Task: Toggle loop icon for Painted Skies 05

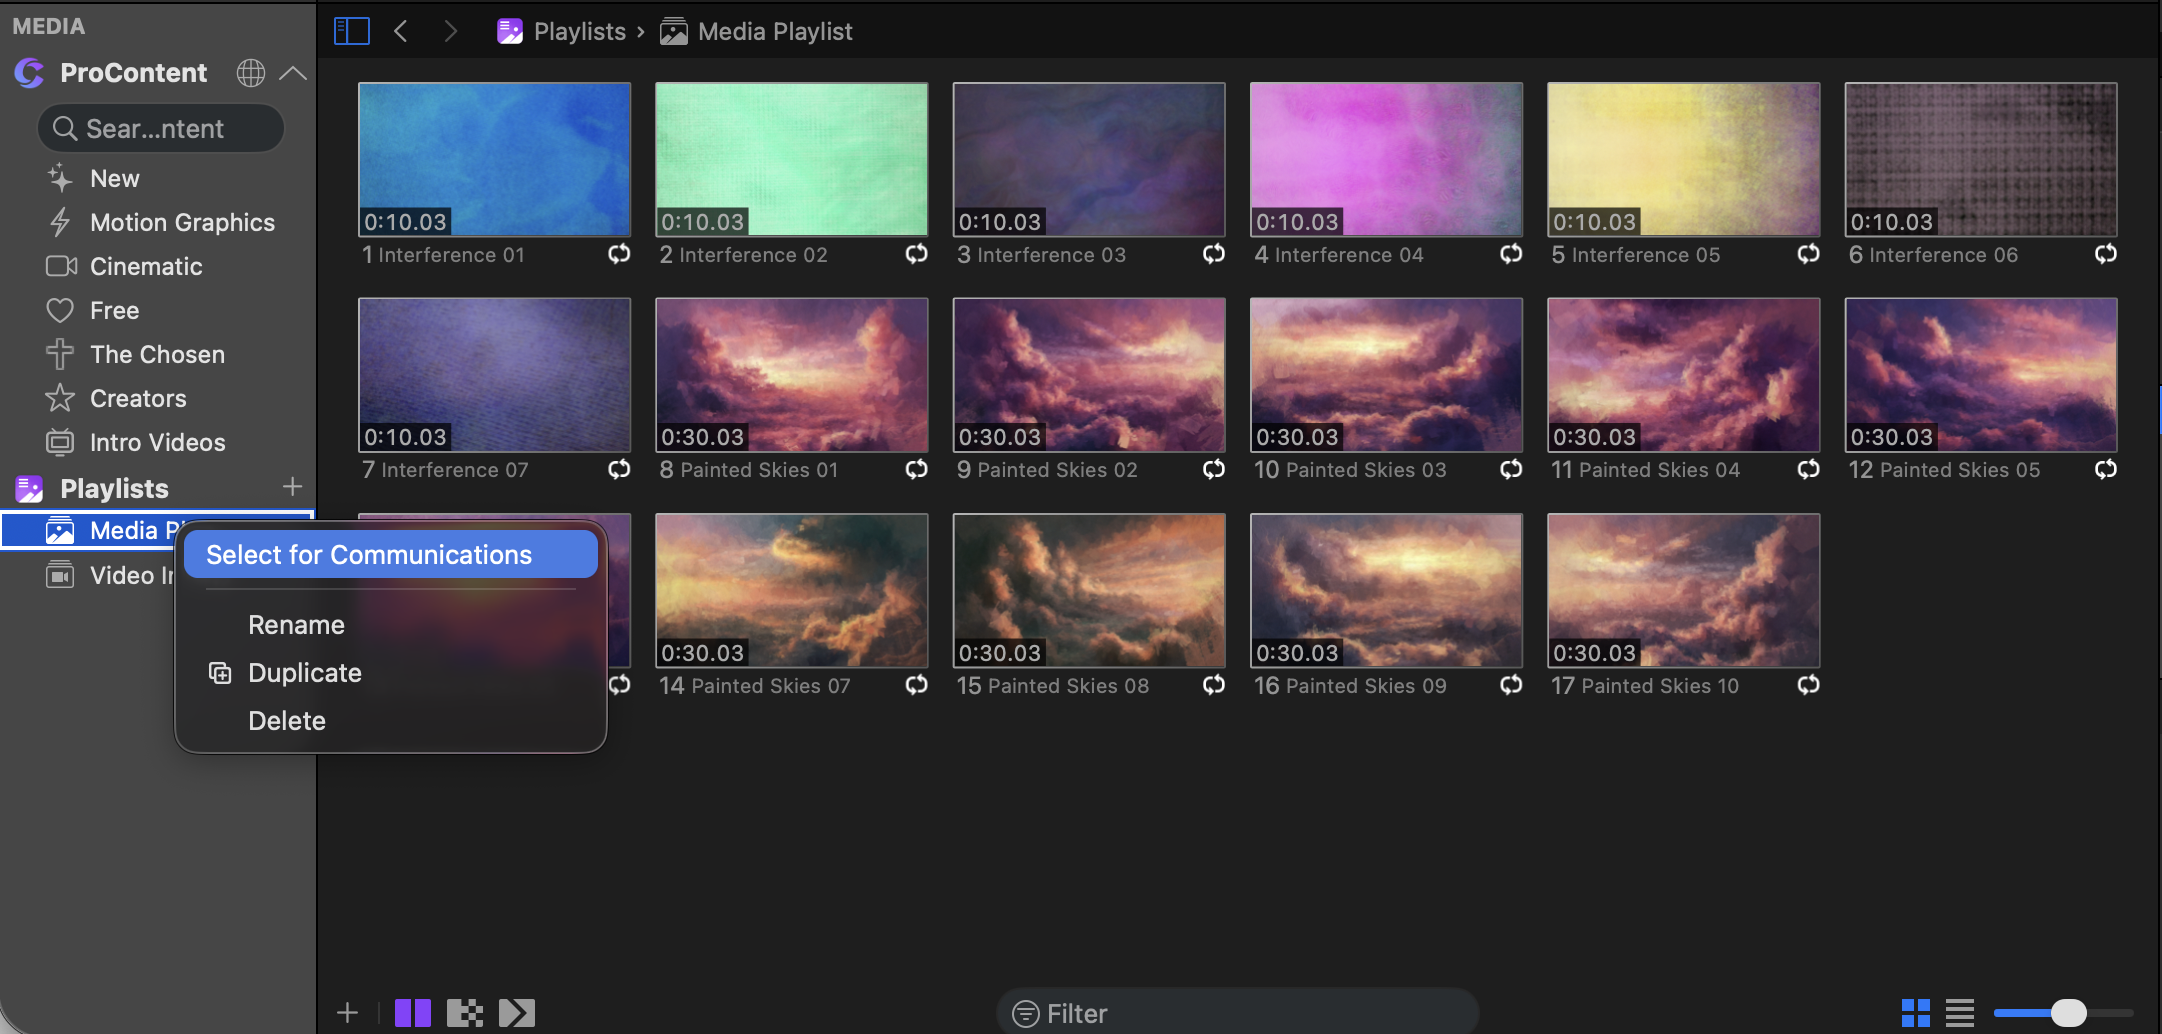Action: click(x=2106, y=469)
